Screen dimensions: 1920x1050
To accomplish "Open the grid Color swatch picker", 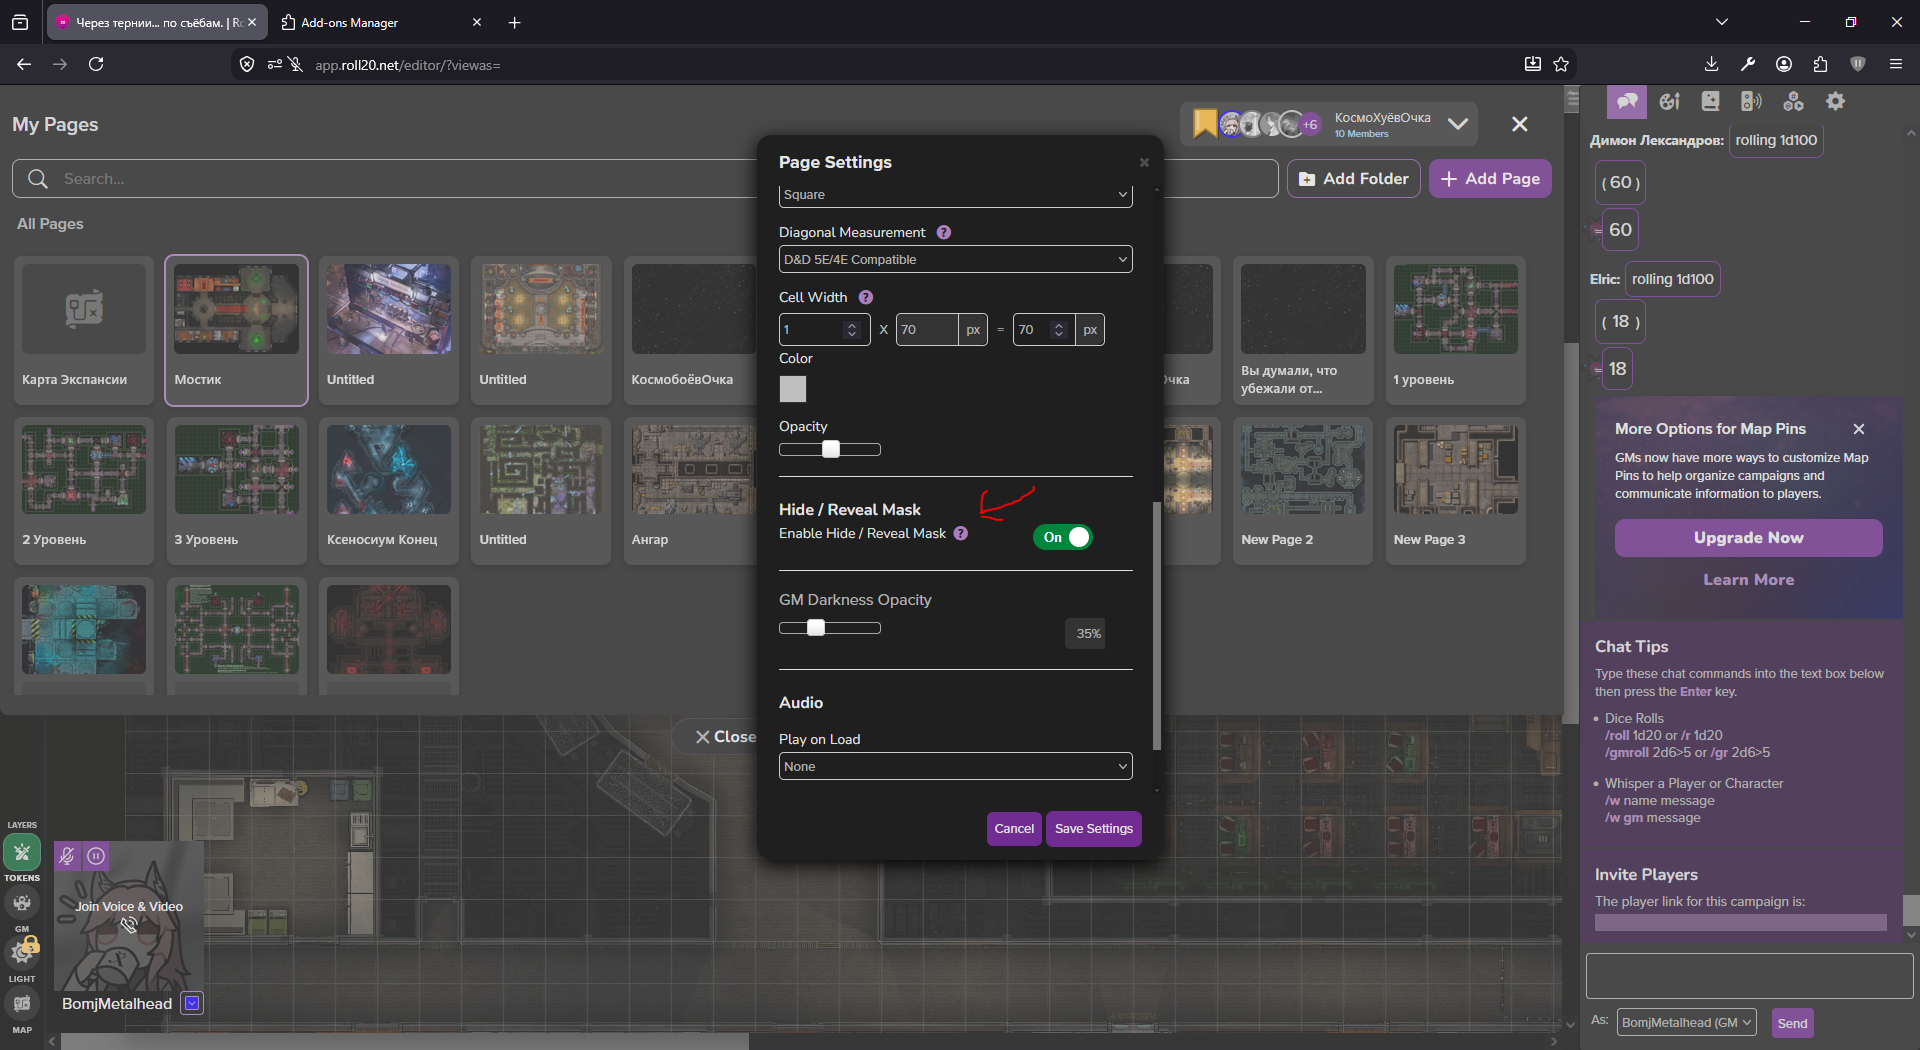I will (793, 389).
